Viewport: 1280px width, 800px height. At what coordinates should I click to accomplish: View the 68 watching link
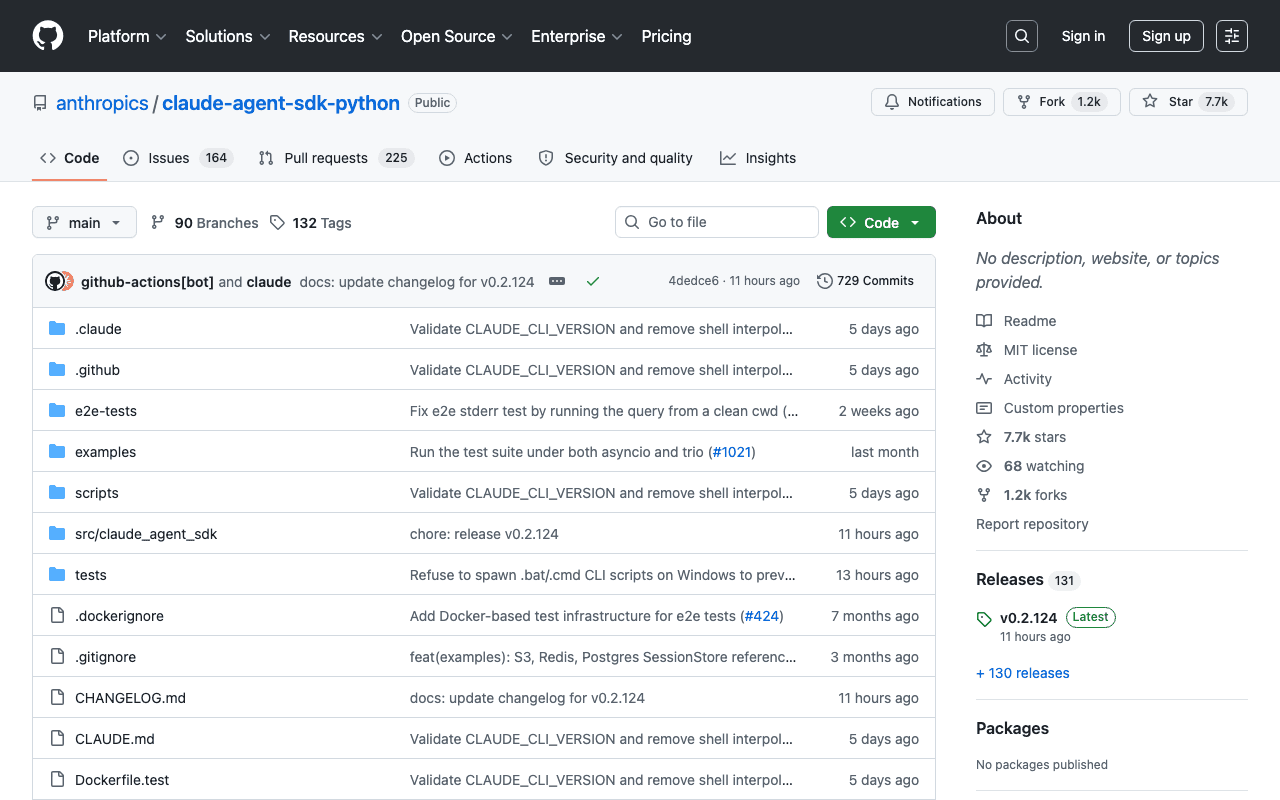[1030, 466]
